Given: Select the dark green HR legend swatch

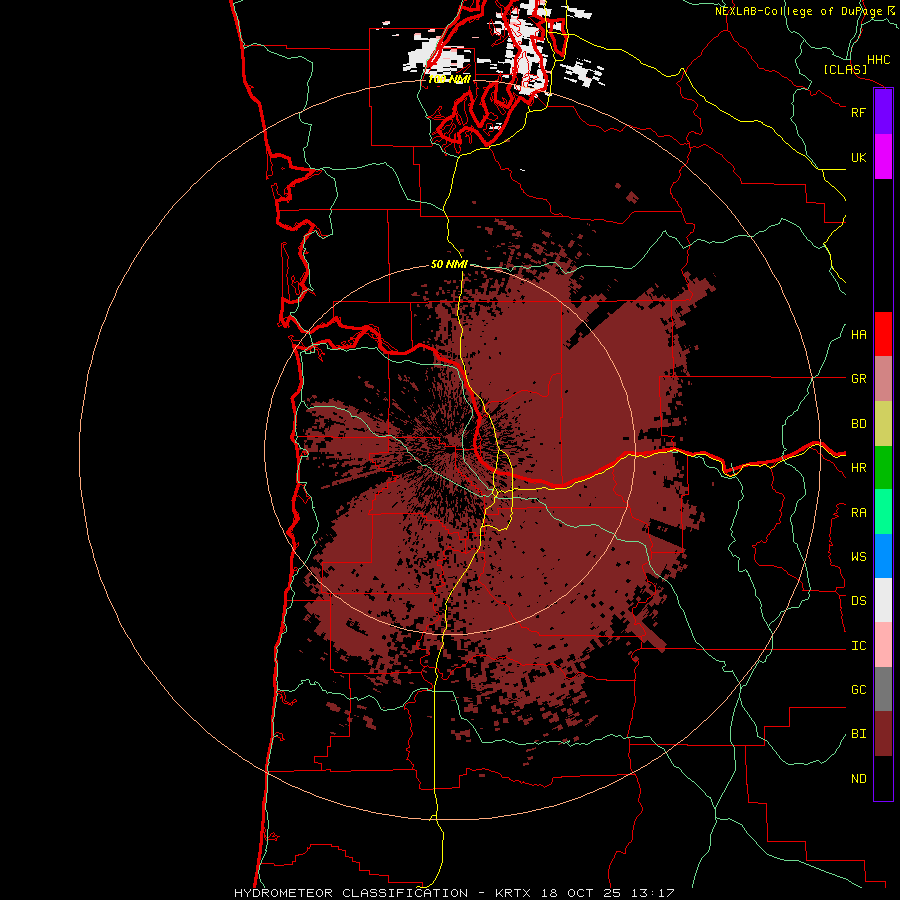Looking at the screenshot, I should point(883,468).
